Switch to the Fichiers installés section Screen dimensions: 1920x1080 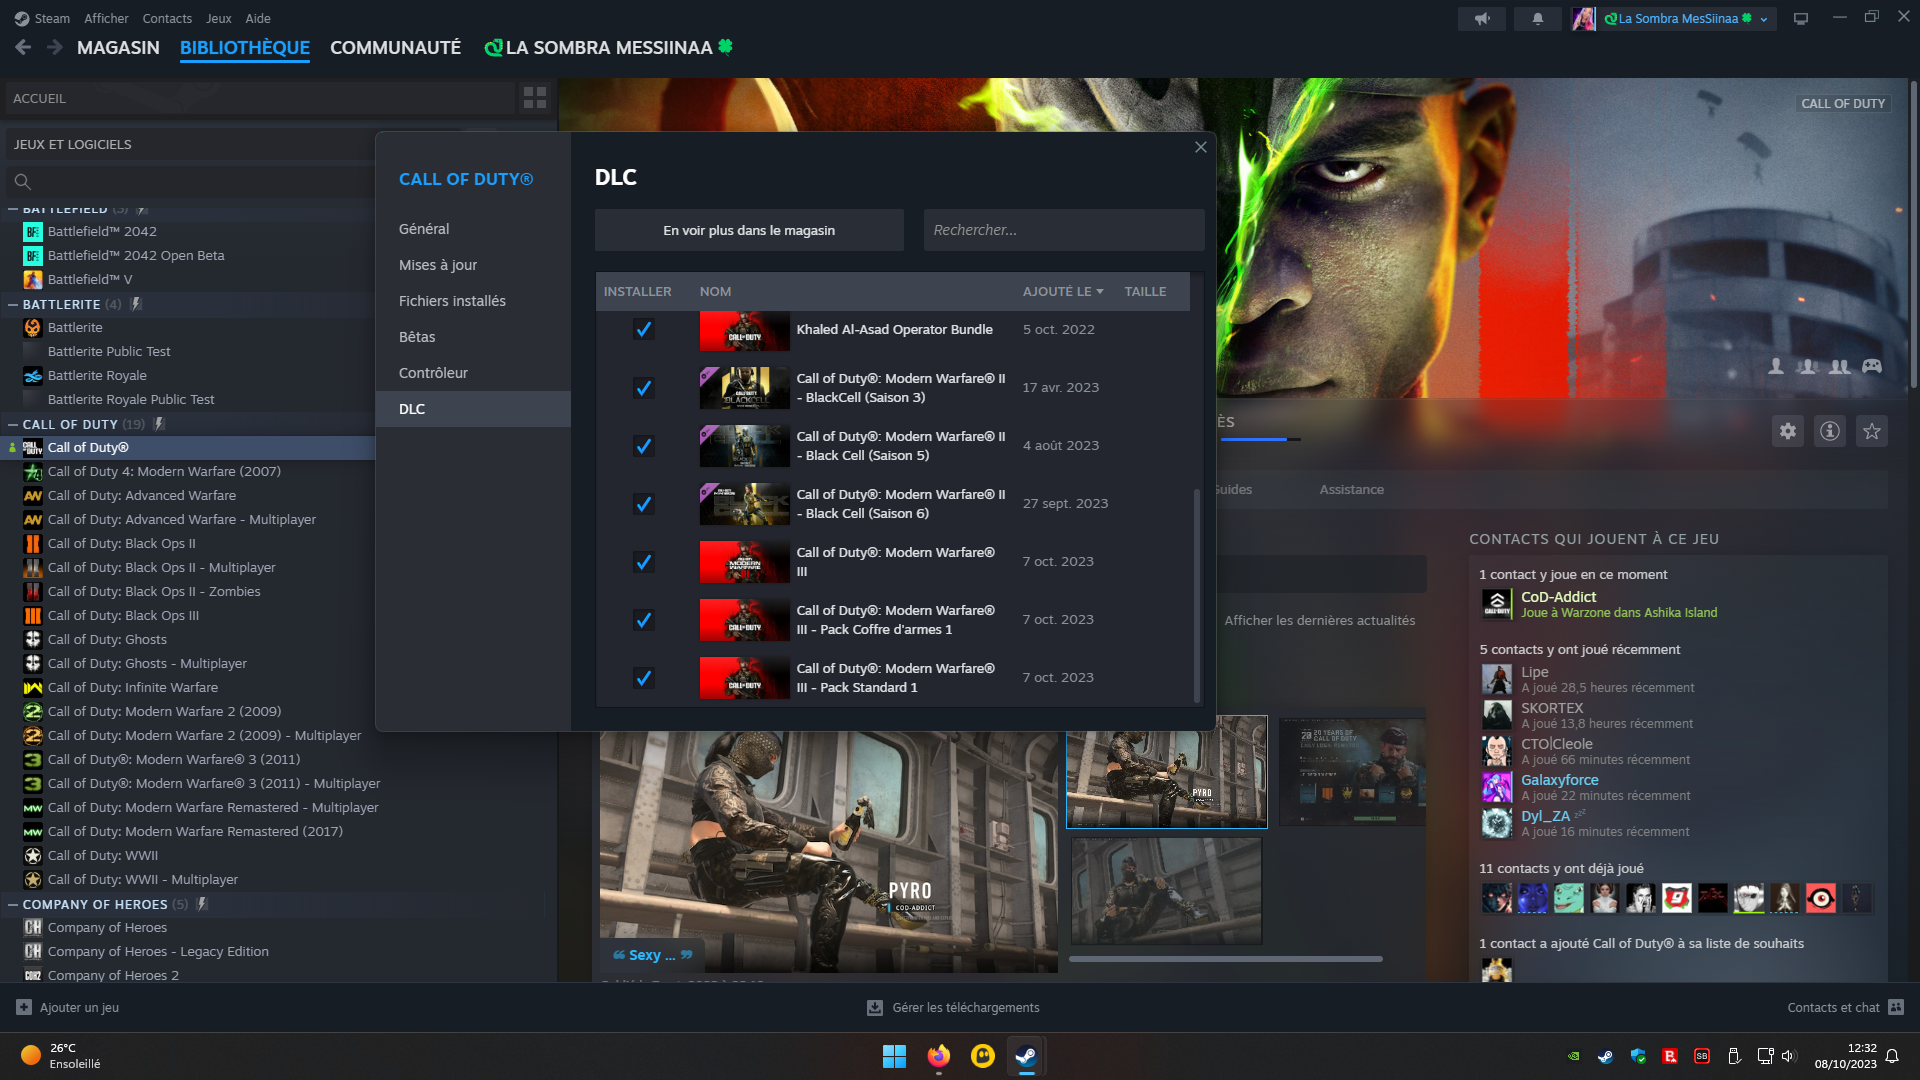452,300
